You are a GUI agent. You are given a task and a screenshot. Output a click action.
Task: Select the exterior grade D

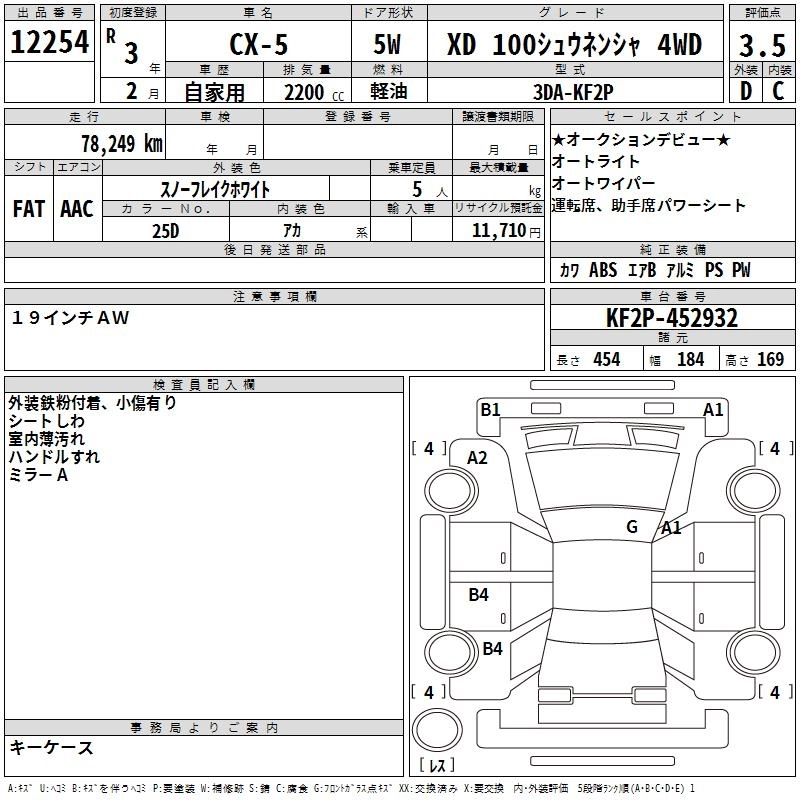[x=746, y=91]
